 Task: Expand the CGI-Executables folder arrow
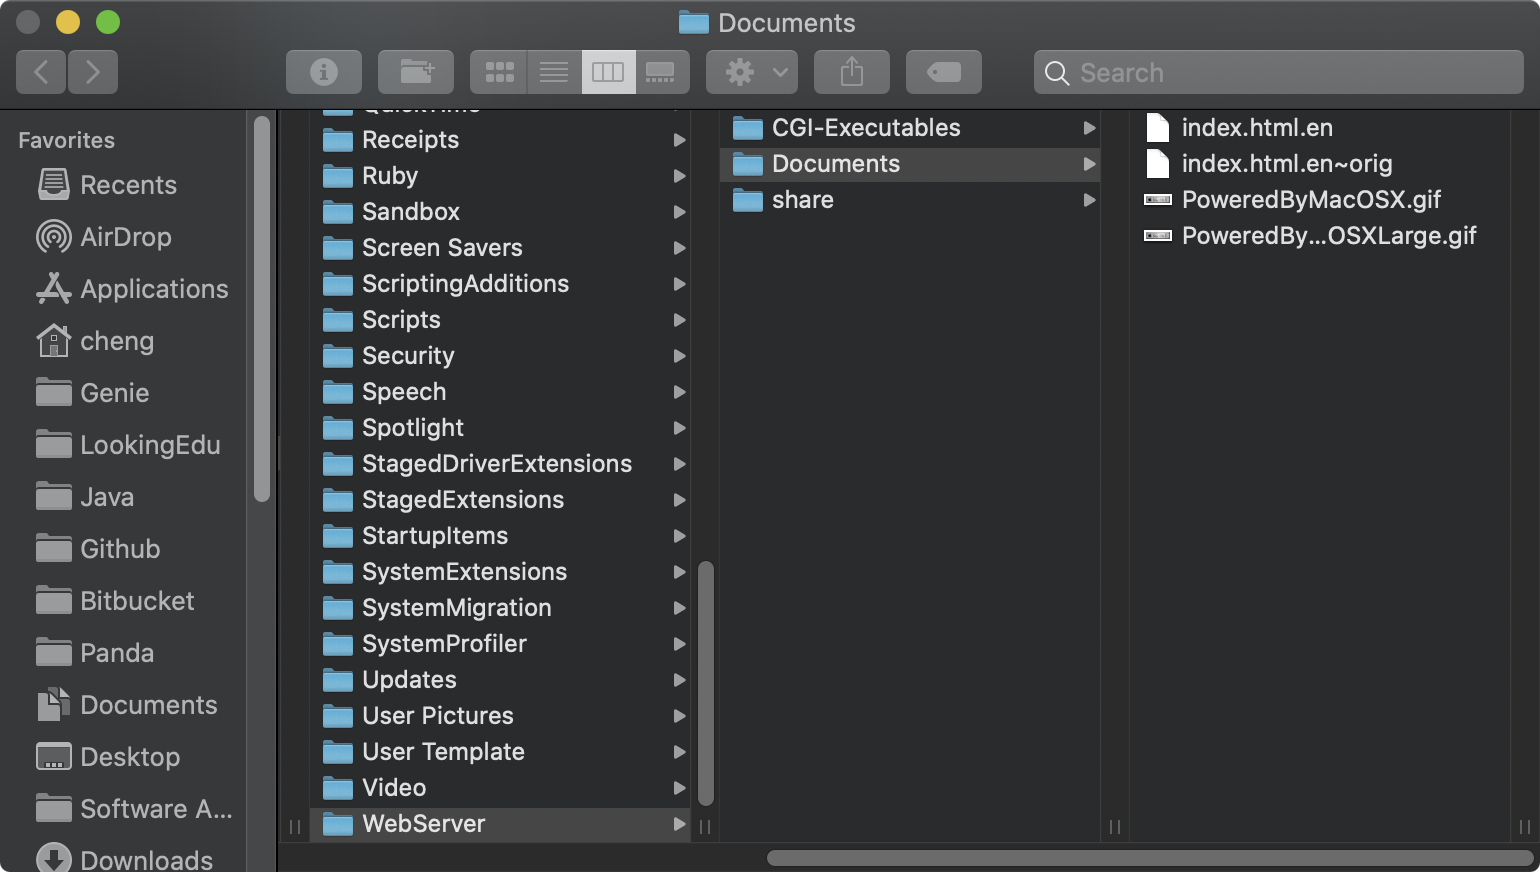(1089, 128)
